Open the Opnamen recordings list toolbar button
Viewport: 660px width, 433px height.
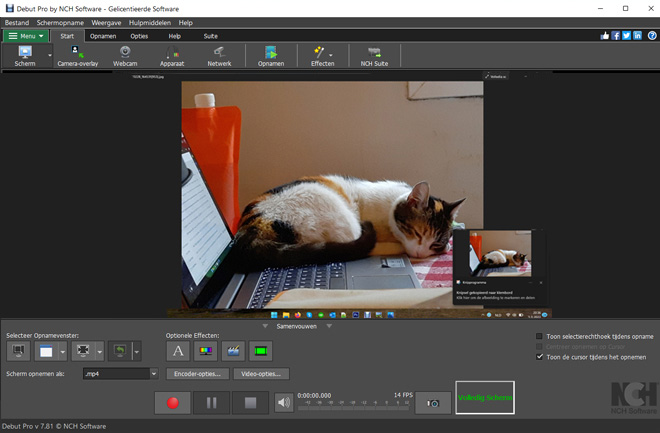pos(271,56)
